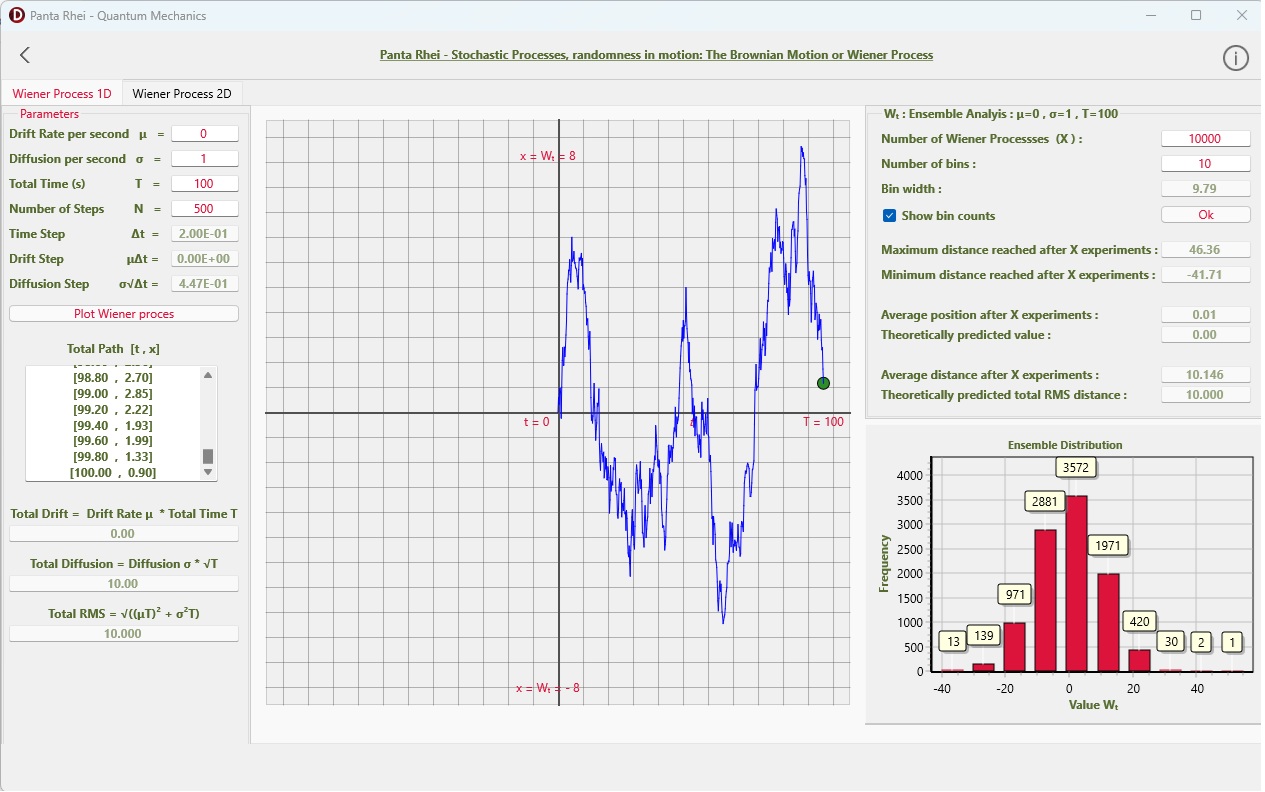Switch to the Wiener Process 1D tab

pyautogui.click(x=61, y=94)
